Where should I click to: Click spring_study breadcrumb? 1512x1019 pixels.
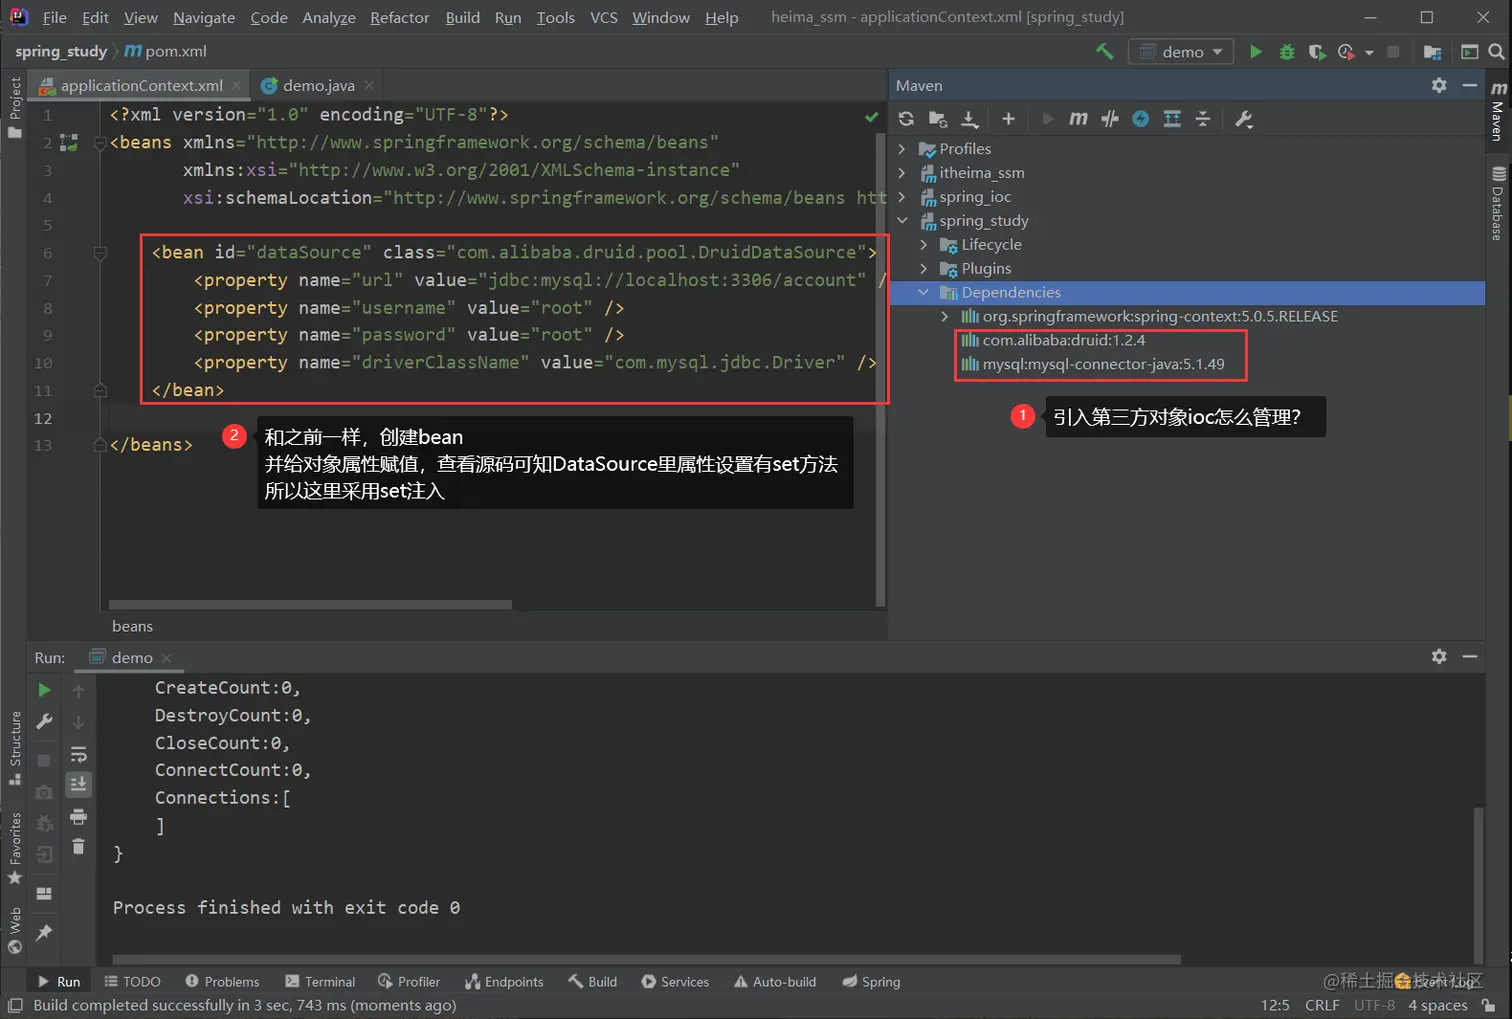coord(61,51)
